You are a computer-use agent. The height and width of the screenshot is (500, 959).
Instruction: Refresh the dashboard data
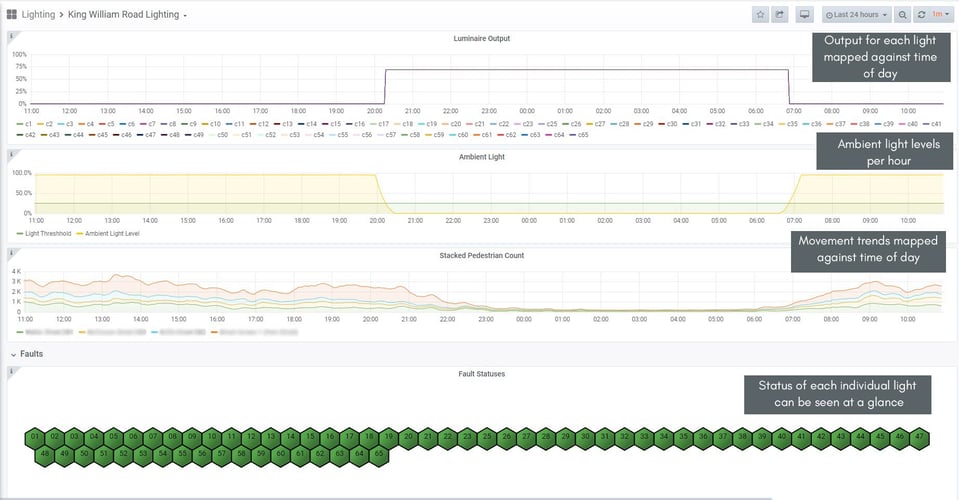point(921,15)
